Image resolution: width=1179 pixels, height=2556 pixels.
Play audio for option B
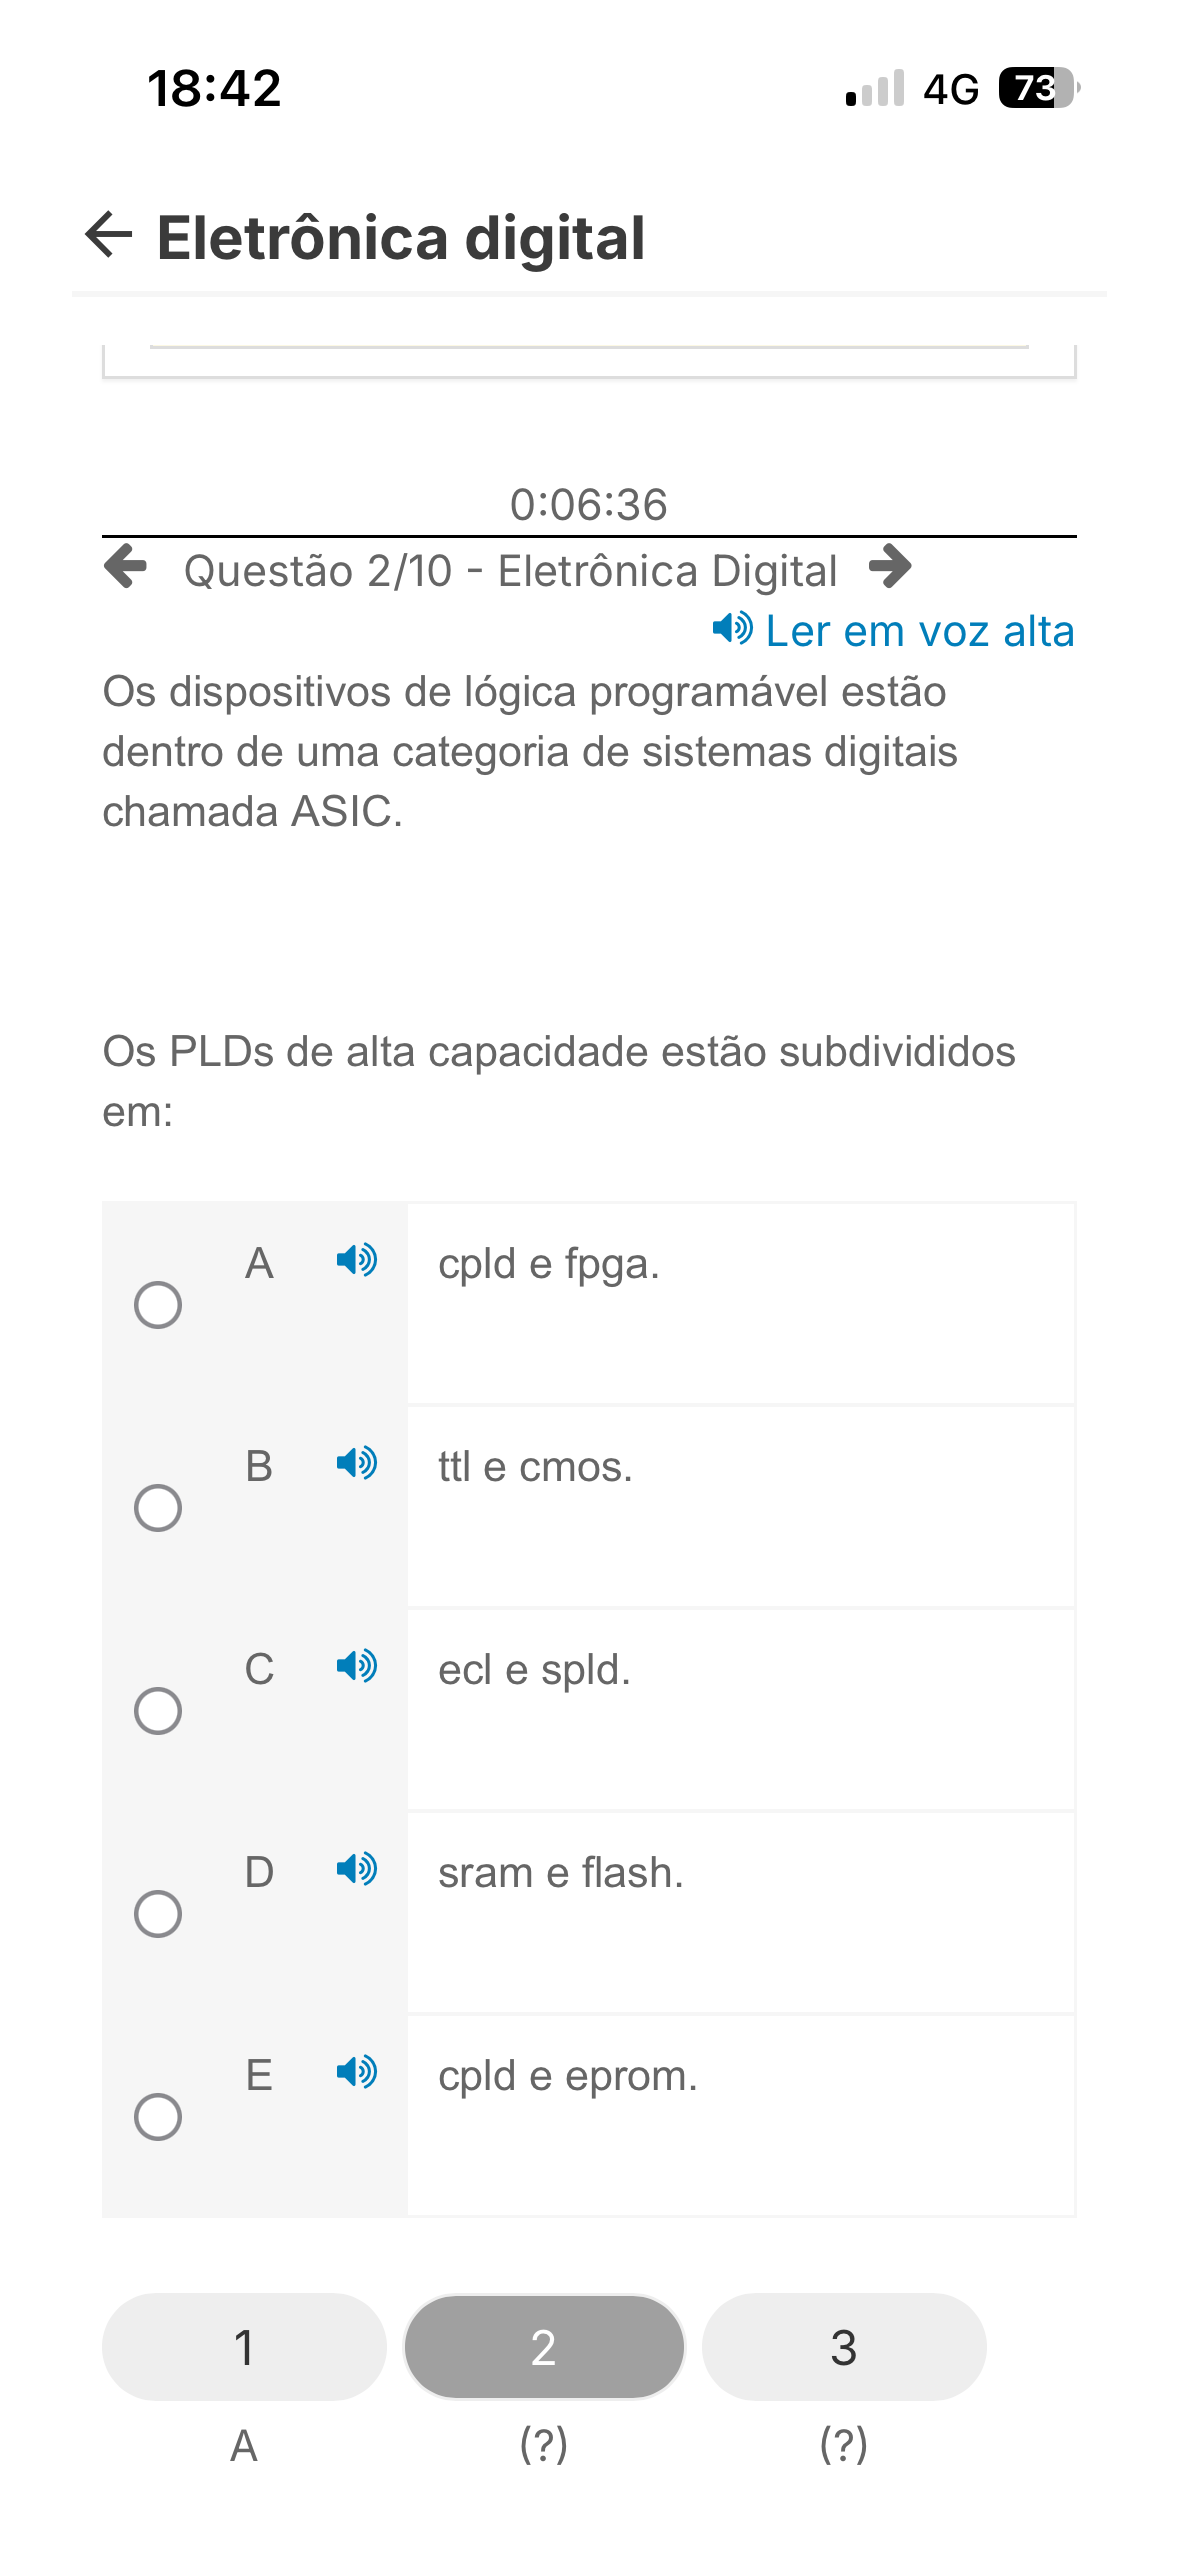[356, 1463]
